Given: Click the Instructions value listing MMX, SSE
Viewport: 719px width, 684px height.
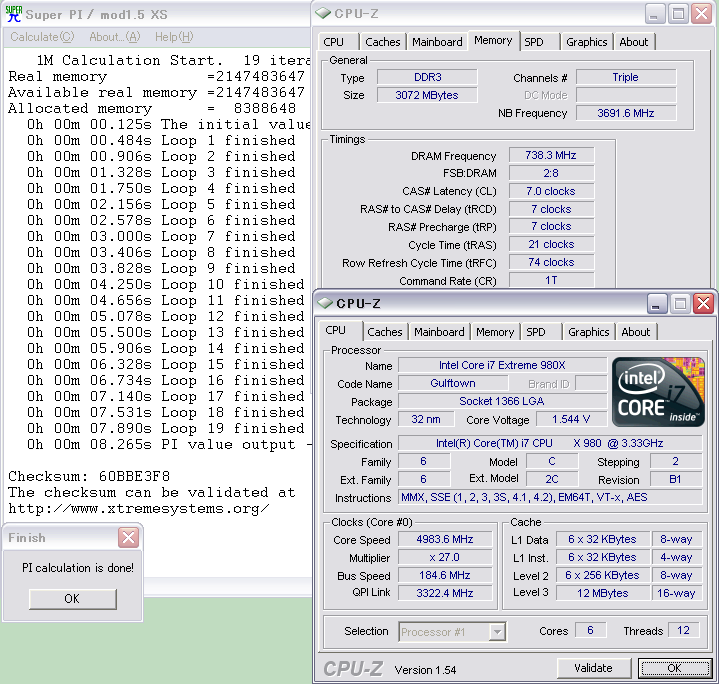Looking at the screenshot, I should tap(550, 497).
